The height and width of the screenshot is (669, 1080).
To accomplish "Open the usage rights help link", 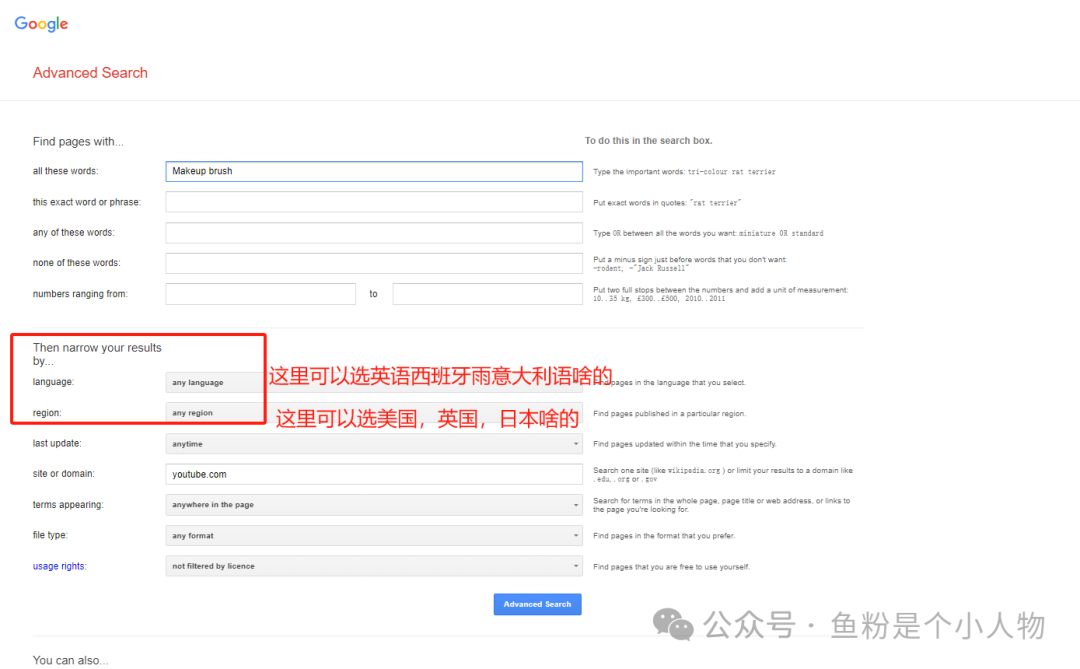I will click(58, 565).
